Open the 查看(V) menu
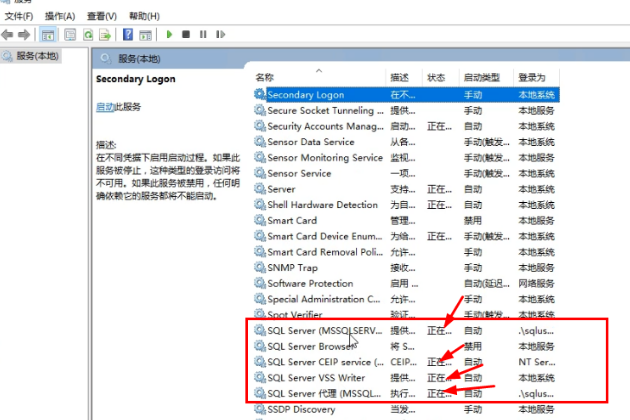The height and width of the screenshot is (420, 630). click(x=101, y=17)
